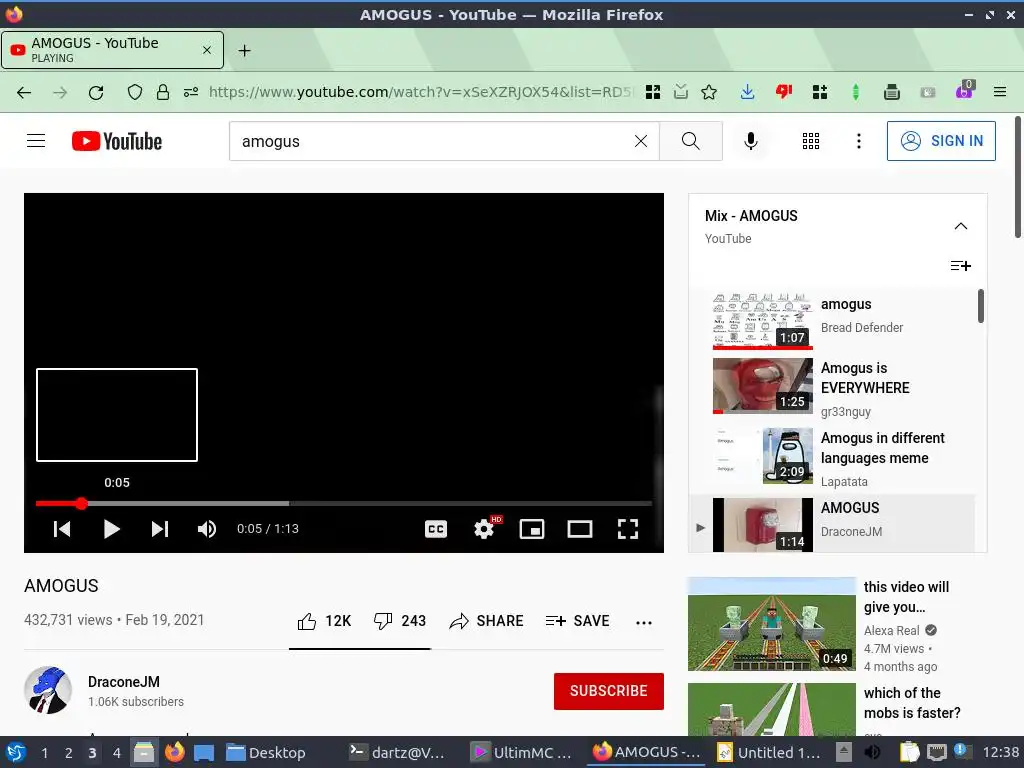The image size is (1024, 768).
Task: Go back in Firefox history
Action: pyautogui.click(x=24, y=92)
